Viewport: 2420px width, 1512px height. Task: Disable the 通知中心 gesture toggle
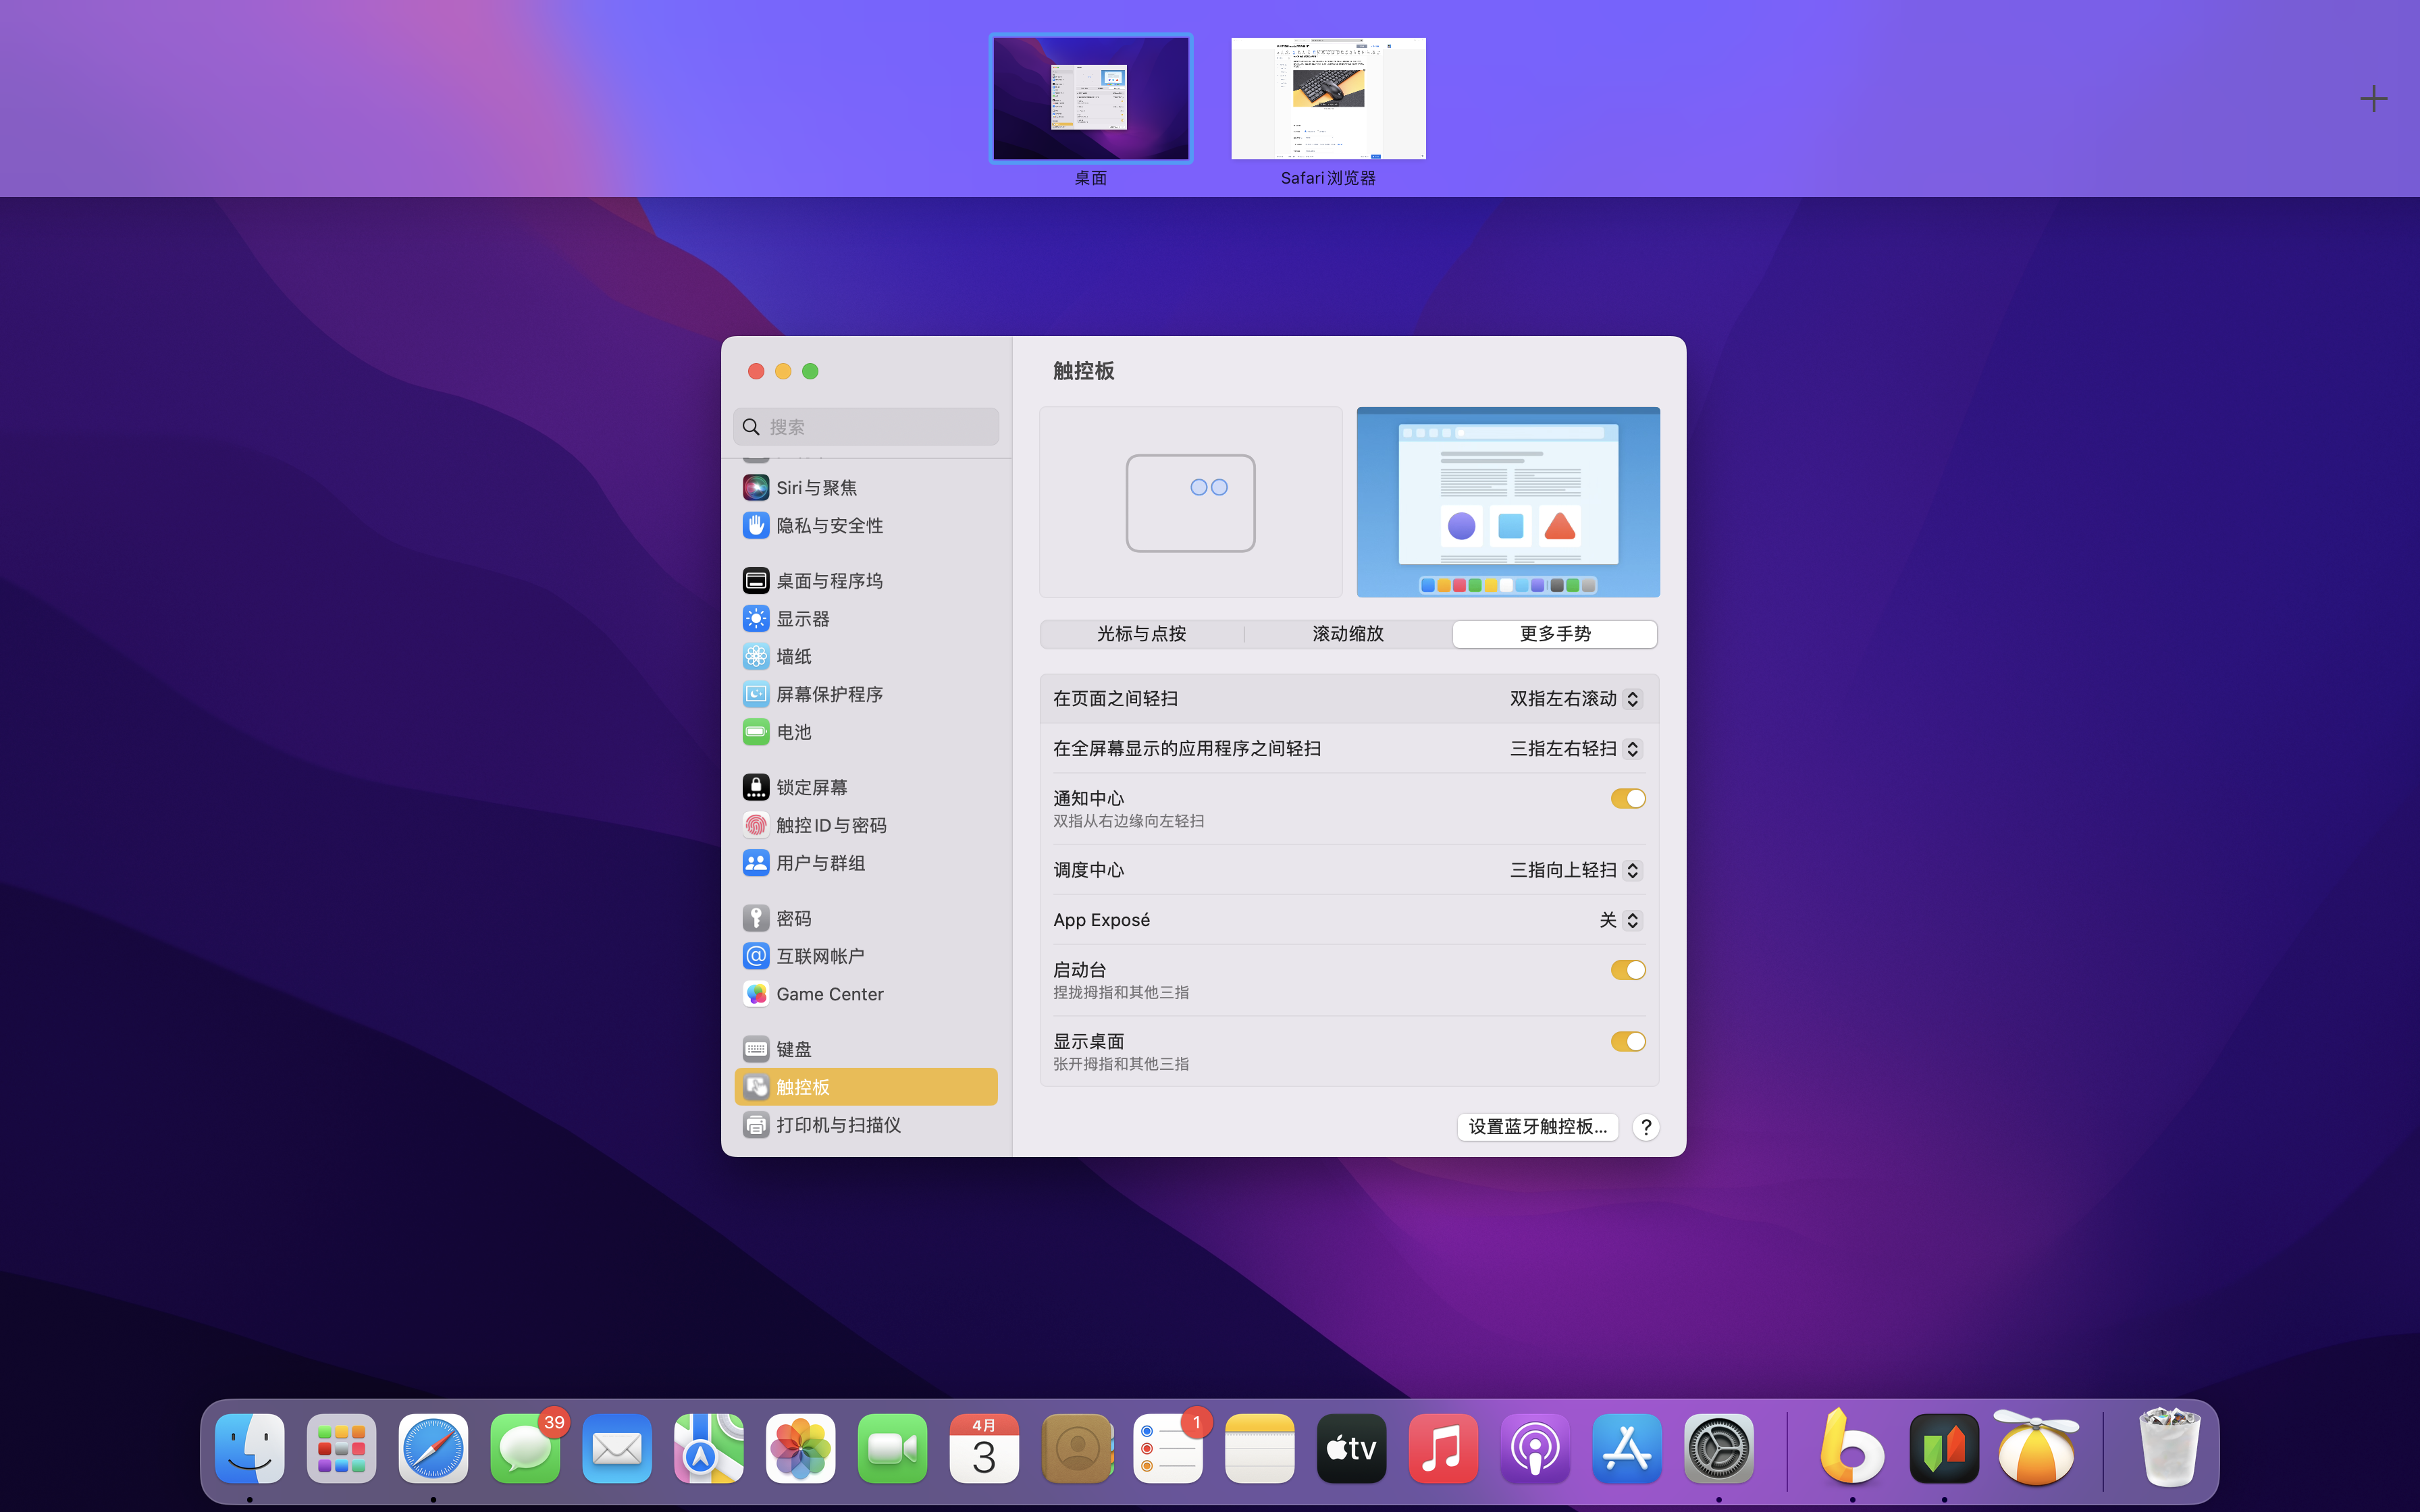click(x=1627, y=798)
